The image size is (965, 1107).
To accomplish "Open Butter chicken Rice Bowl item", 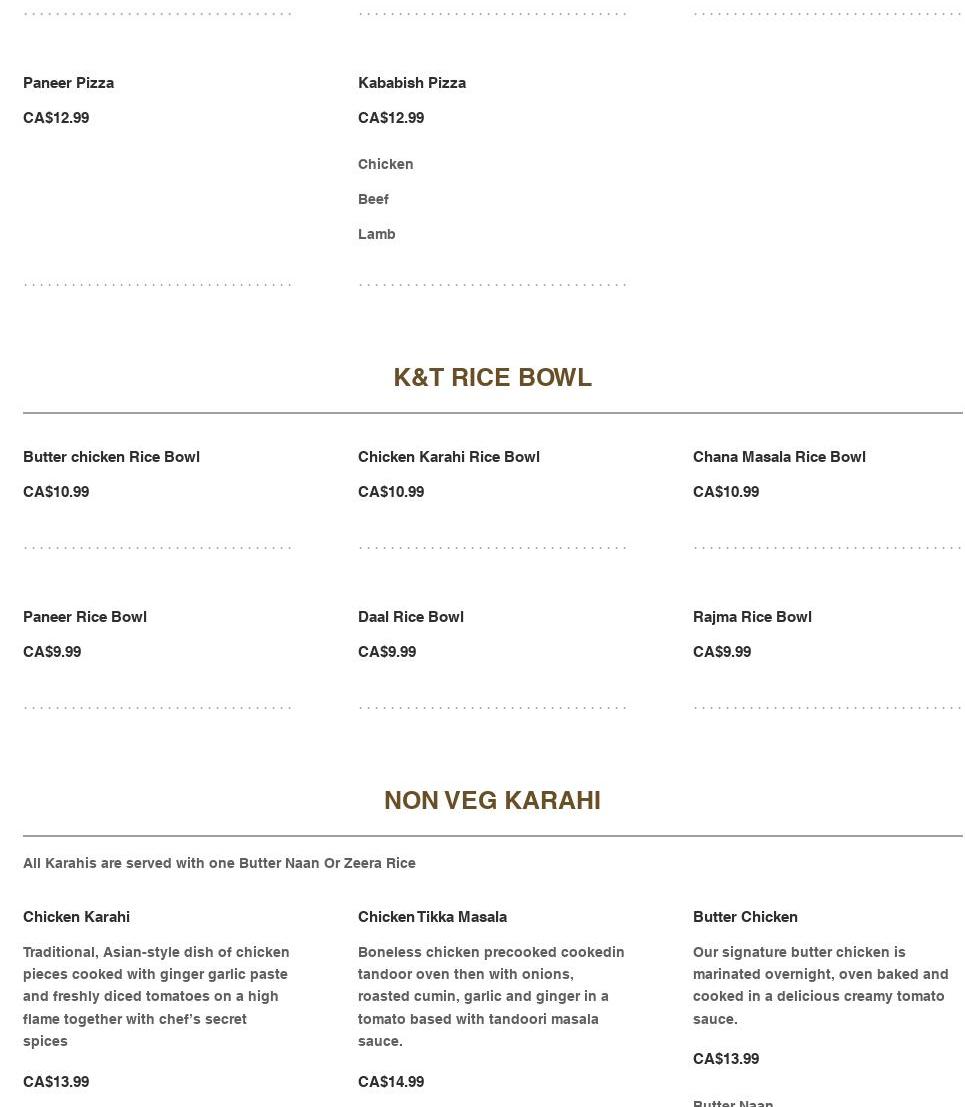I will pyautogui.click(x=111, y=457).
